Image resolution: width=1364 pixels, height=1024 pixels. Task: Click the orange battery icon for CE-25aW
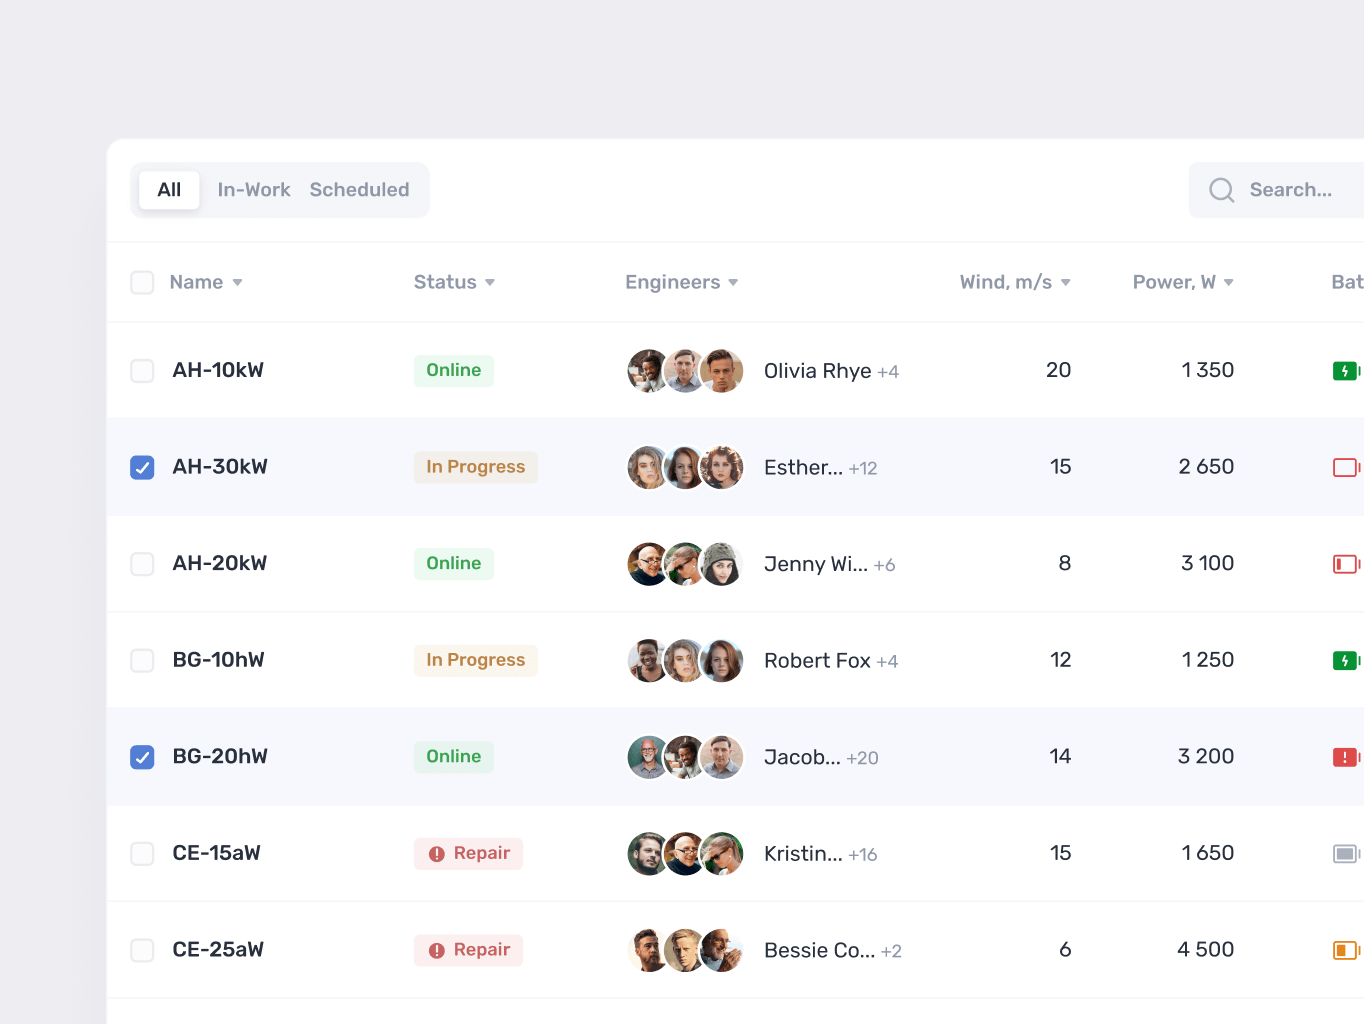[1345, 950]
